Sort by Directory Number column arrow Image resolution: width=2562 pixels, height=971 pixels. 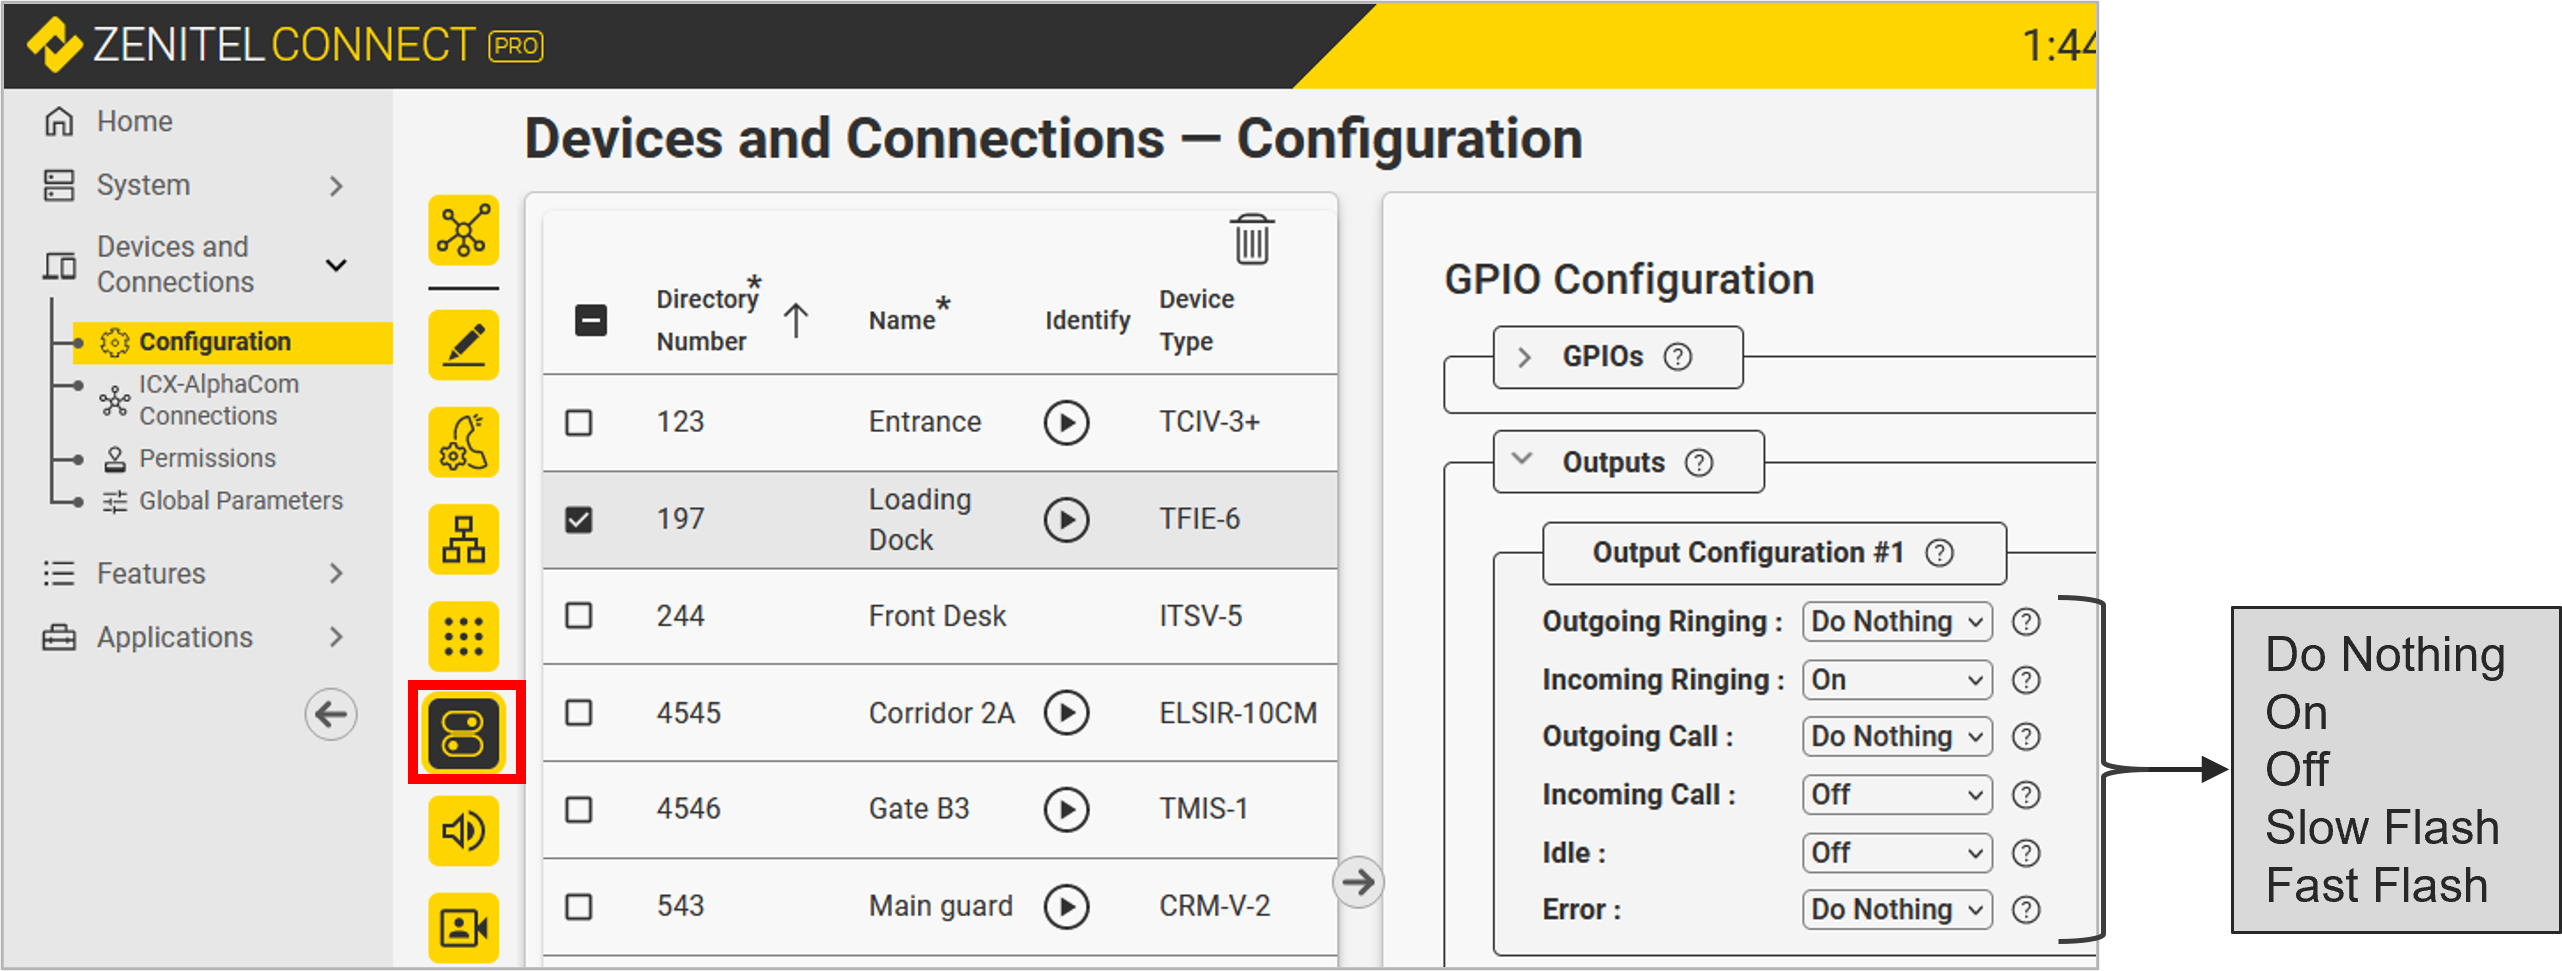click(x=796, y=321)
